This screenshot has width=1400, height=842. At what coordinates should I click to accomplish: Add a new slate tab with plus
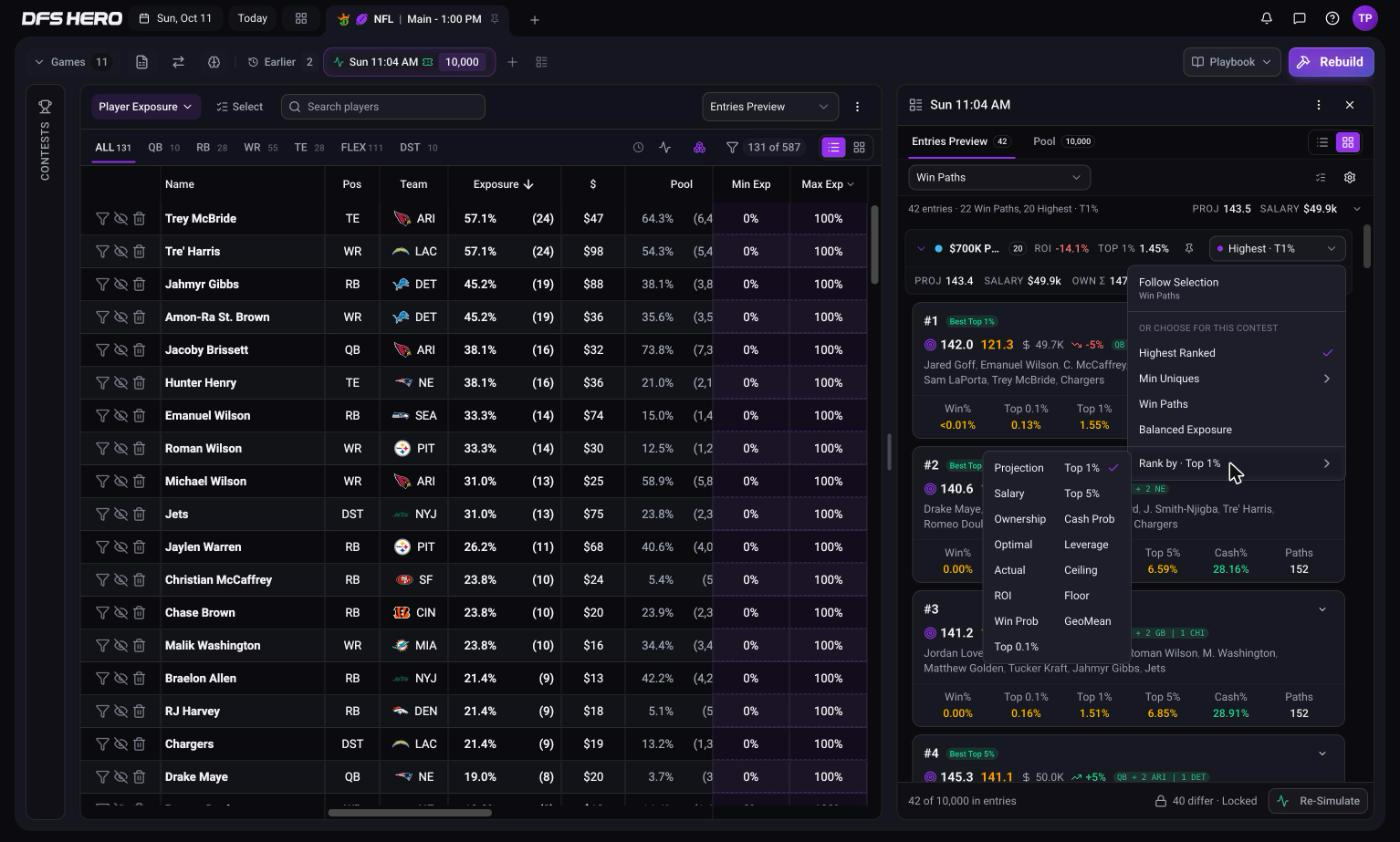click(534, 19)
